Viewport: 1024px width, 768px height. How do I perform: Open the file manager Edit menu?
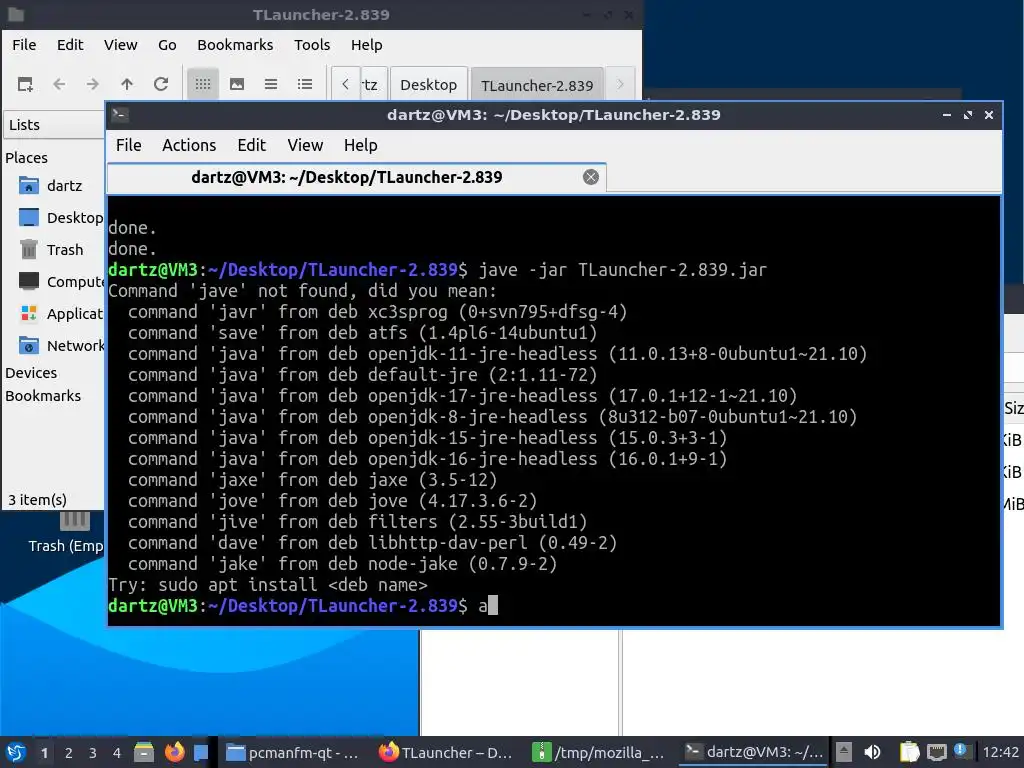coord(70,45)
